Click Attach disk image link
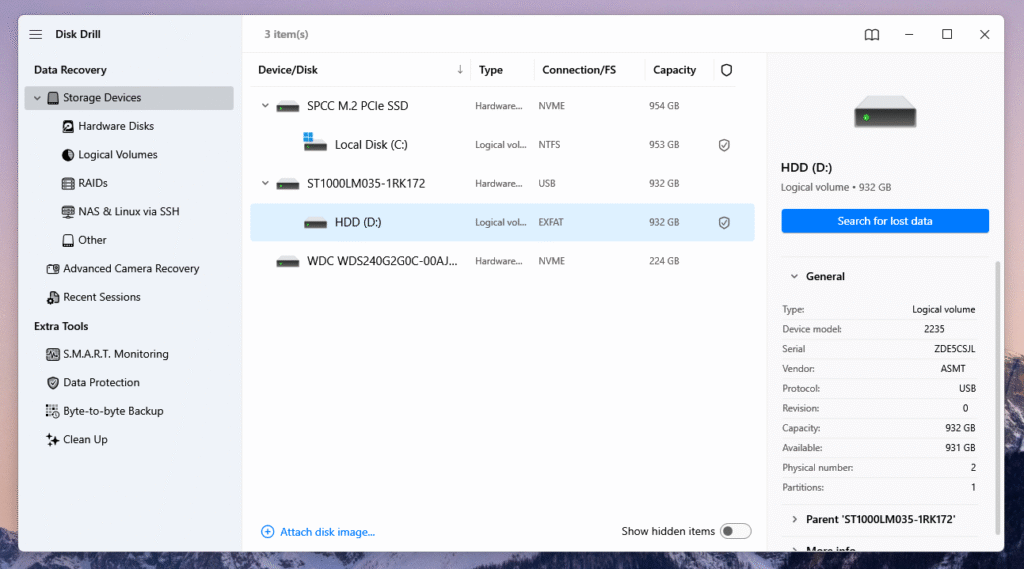The height and width of the screenshot is (569, 1024). [x=327, y=532]
